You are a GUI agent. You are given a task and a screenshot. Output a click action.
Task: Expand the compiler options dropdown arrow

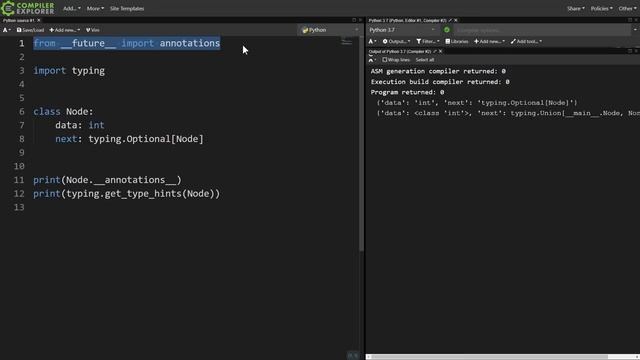(635, 30)
